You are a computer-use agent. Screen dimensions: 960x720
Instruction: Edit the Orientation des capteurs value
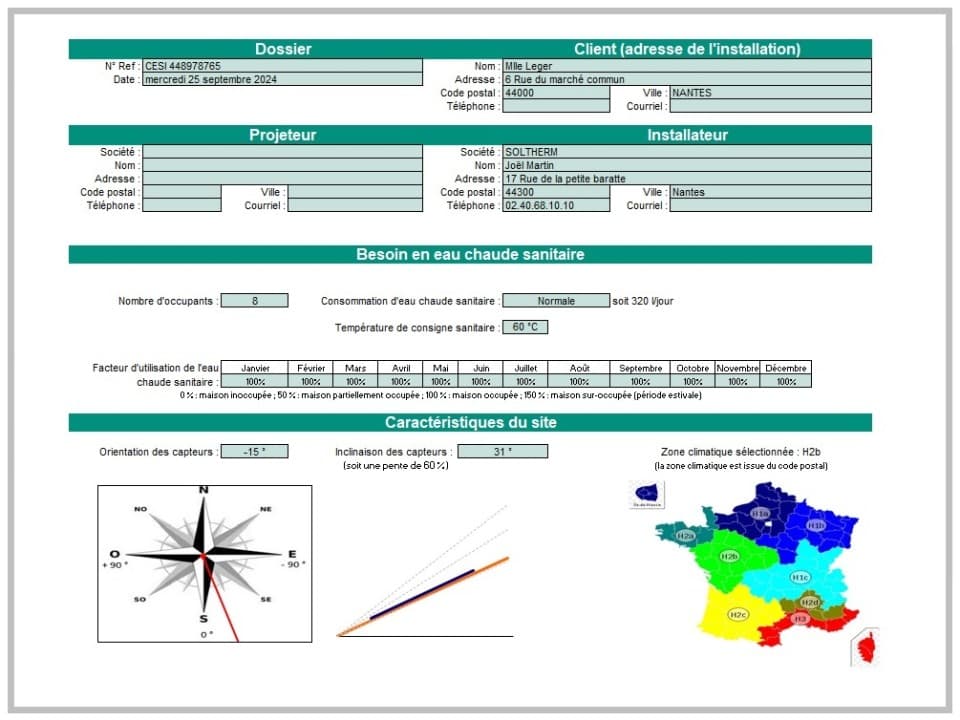click(x=254, y=451)
